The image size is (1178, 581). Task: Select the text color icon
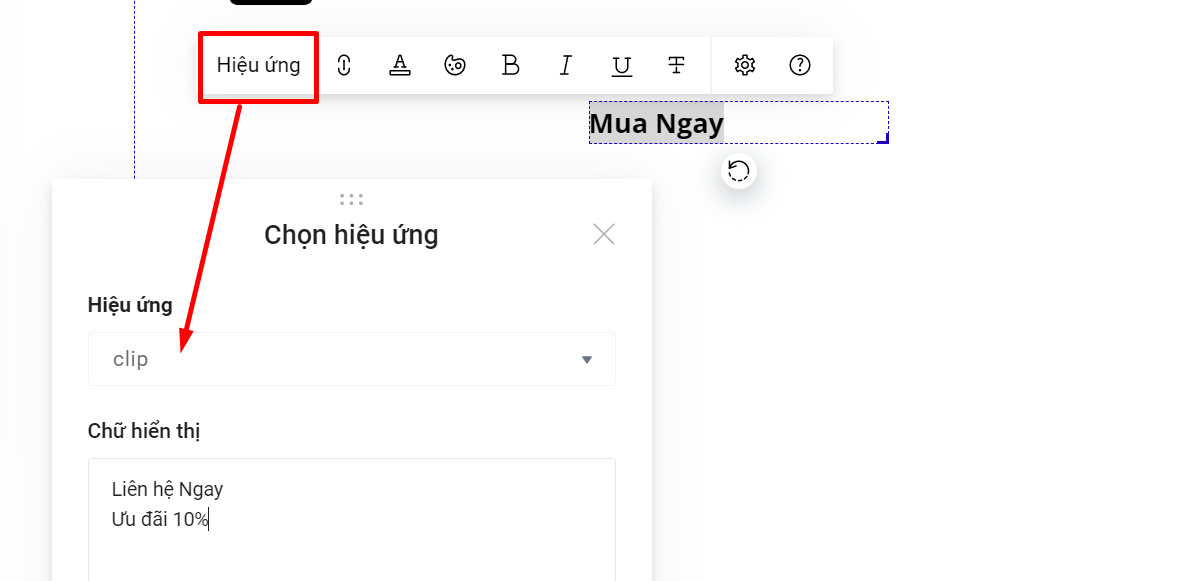(x=400, y=66)
